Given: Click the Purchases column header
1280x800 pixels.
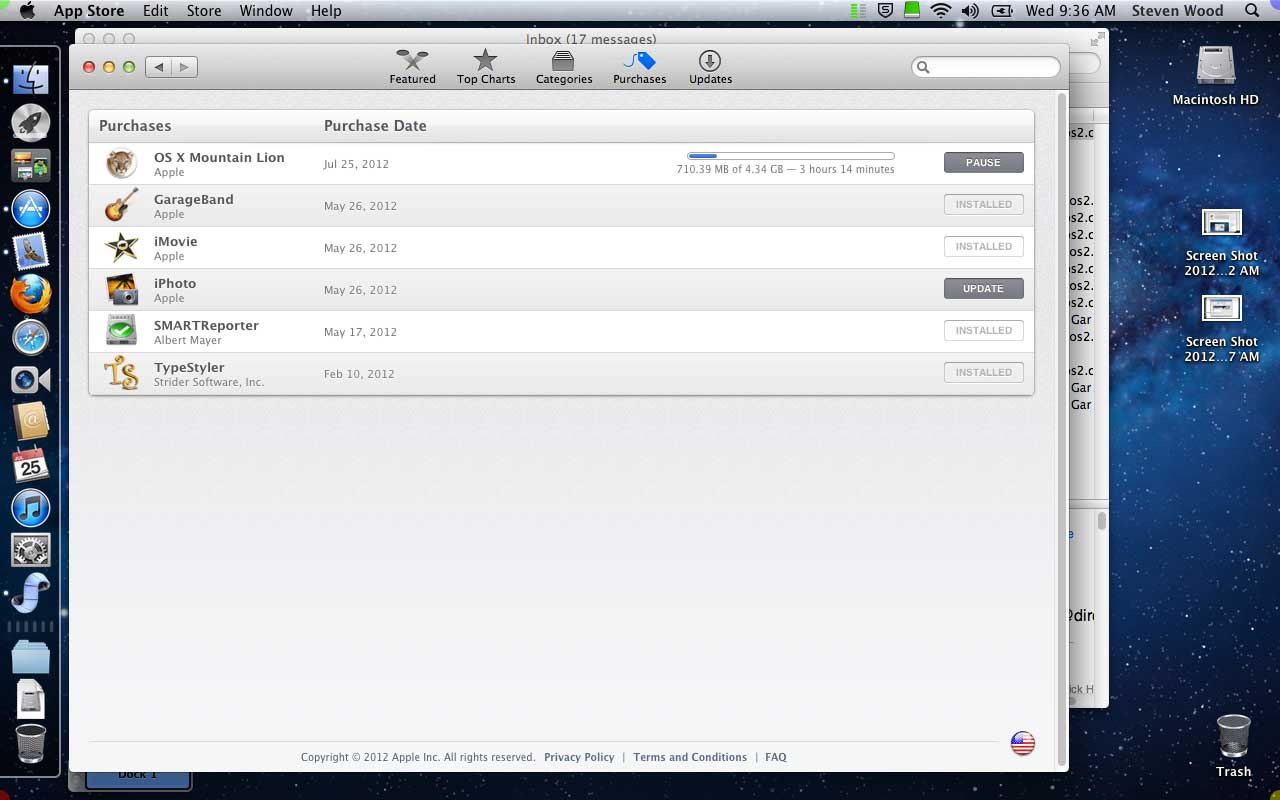Looking at the screenshot, I should [x=135, y=126].
